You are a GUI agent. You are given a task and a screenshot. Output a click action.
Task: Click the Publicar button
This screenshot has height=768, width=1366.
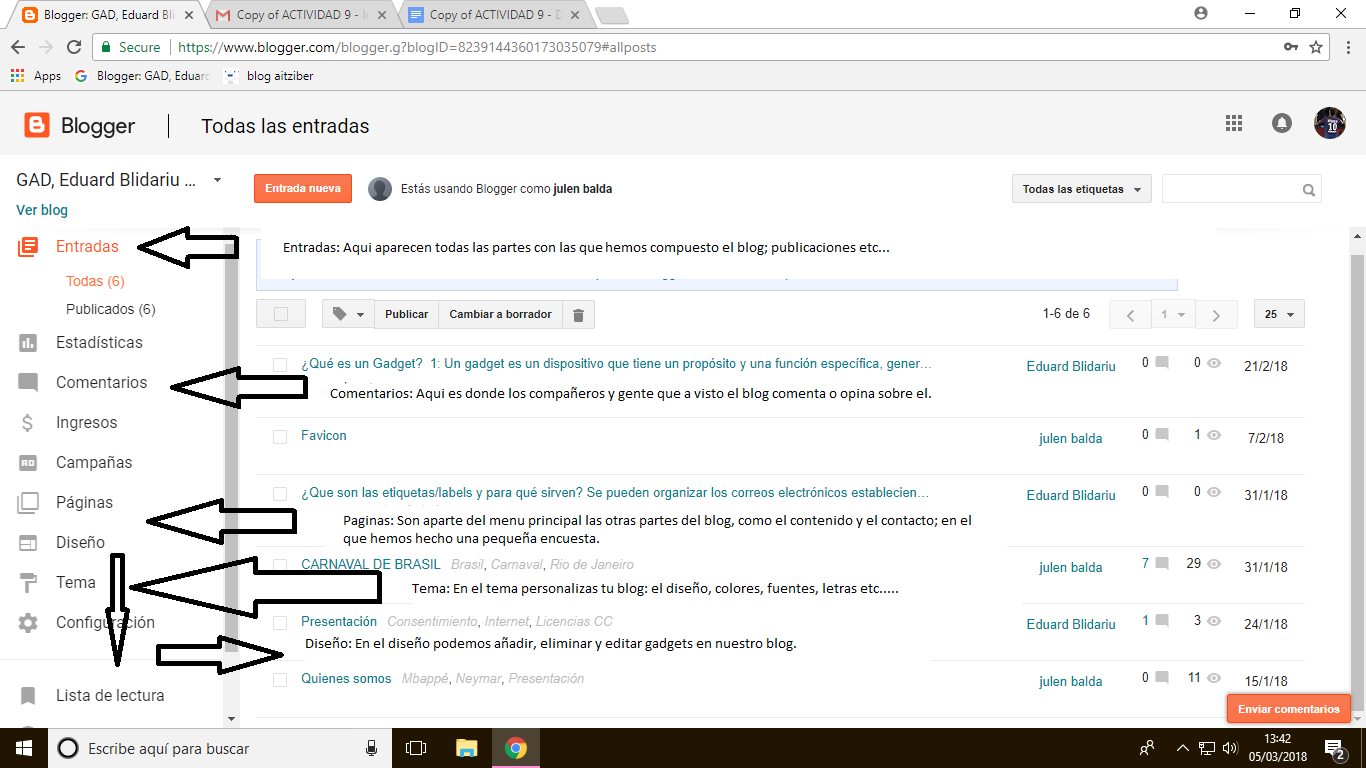point(407,314)
